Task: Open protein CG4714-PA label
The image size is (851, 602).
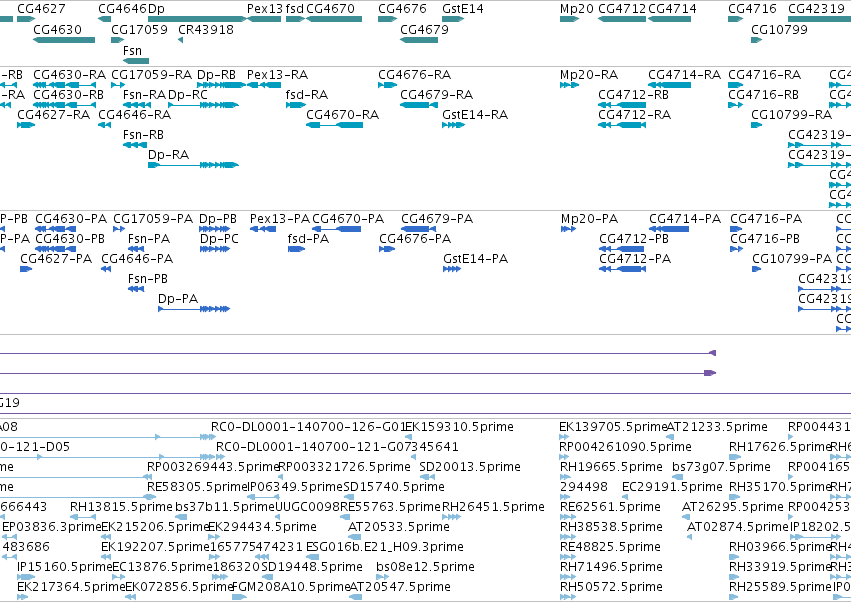Action: (685, 219)
